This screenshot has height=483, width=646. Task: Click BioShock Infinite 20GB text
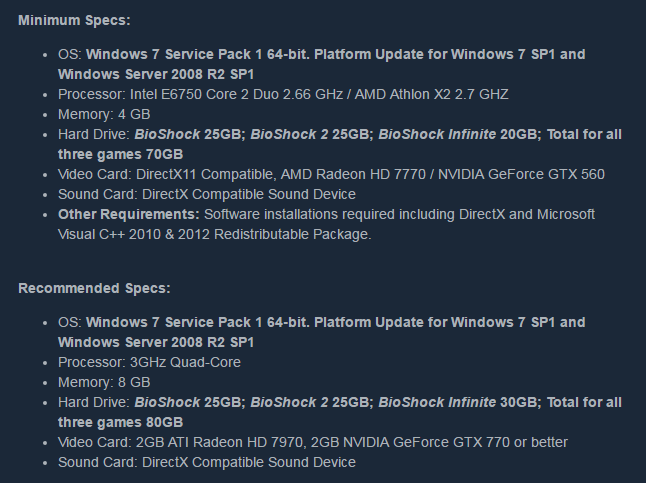pyautogui.click(x=460, y=134)
